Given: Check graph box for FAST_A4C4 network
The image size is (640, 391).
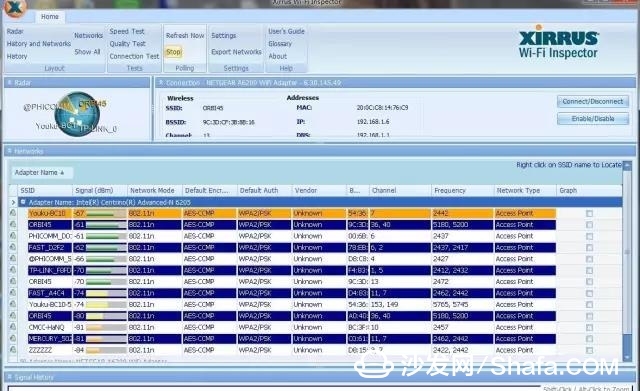Looking at the screenshot, I should pos(589,293).
